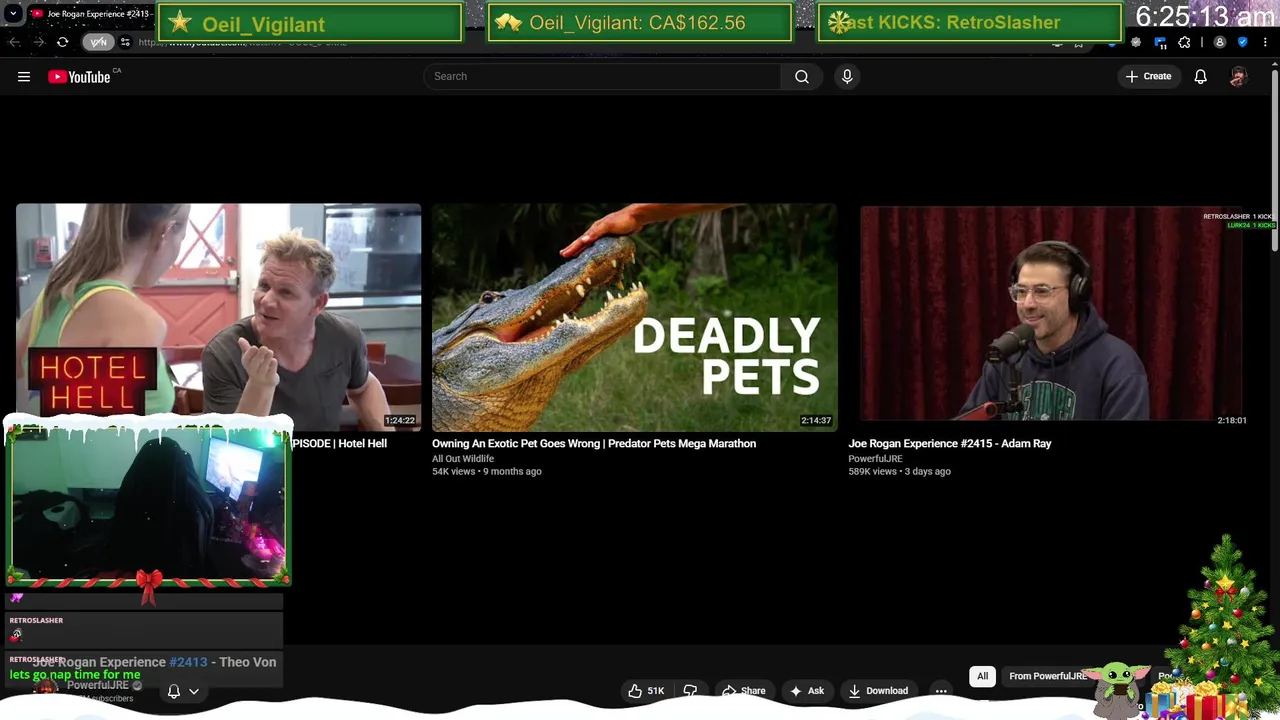Dislike the video with thumbs-down icon
1280x720 pixels.
pos(690,690)
